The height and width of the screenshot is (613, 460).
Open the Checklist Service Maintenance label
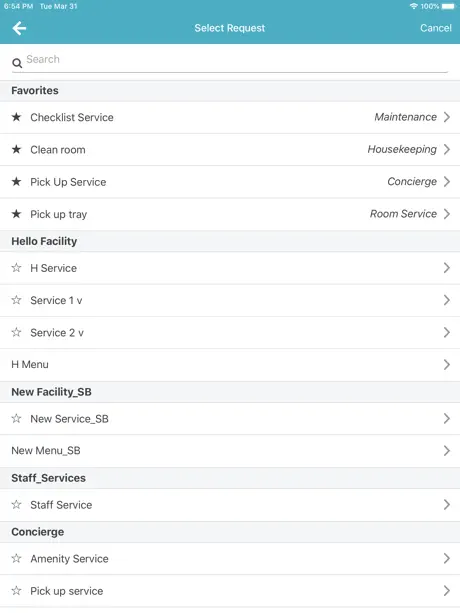[x=405, y=117]
